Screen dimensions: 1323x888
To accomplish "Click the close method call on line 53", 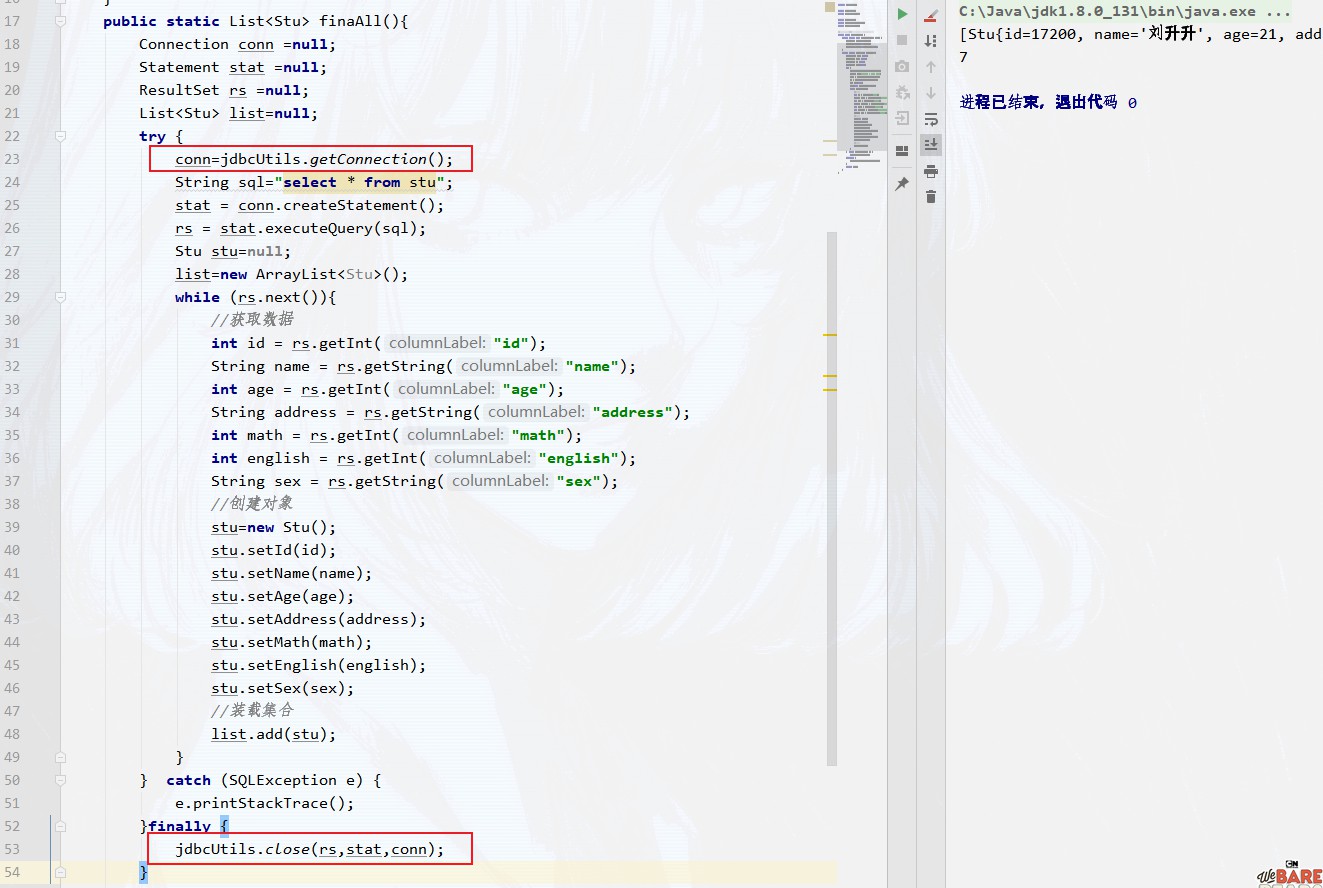I will click(x=287, y=849).
